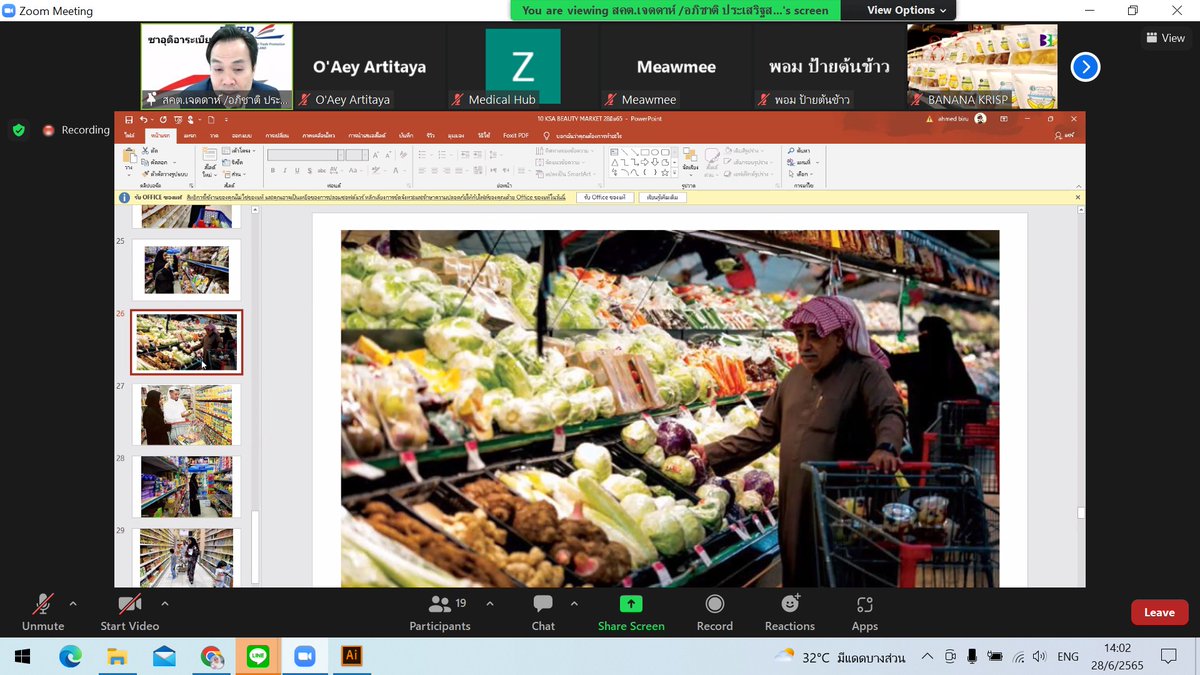Screen dimensions: 1200x675
Task: Open PowerPoint File tab
Action: coord(130,135)
